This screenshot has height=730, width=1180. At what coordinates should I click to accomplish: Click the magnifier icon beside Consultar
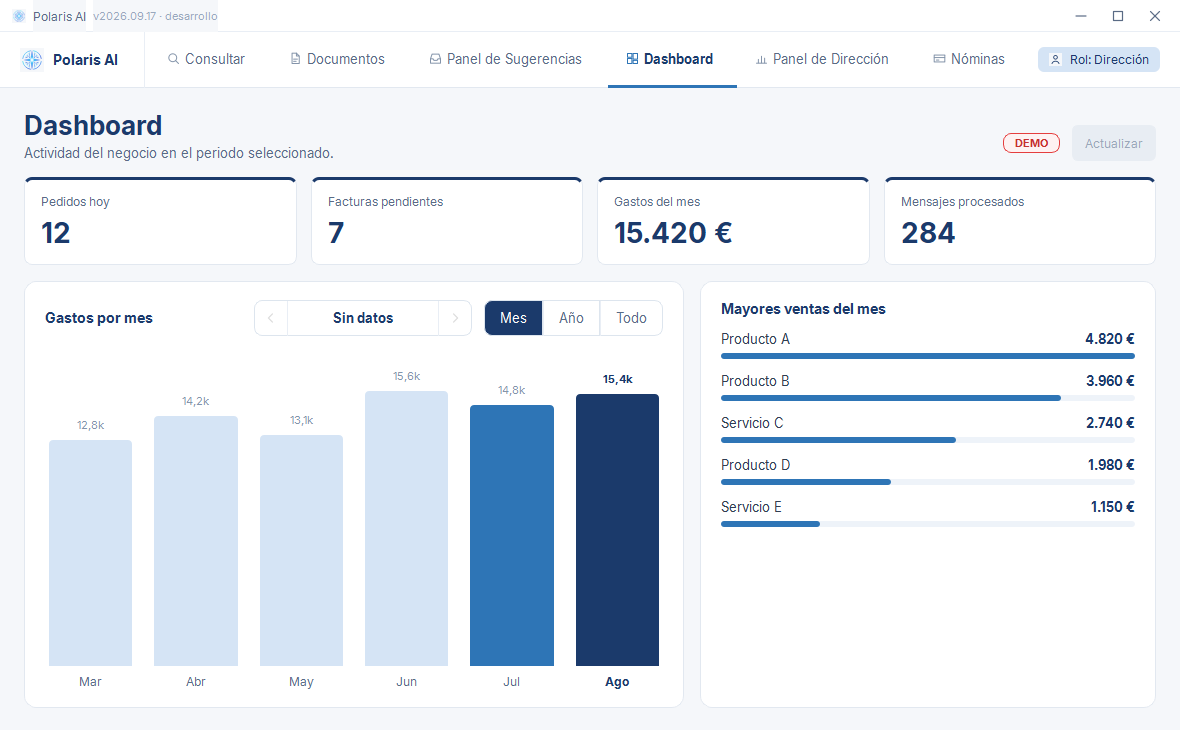pyautogui.click(x=173, y=59)
